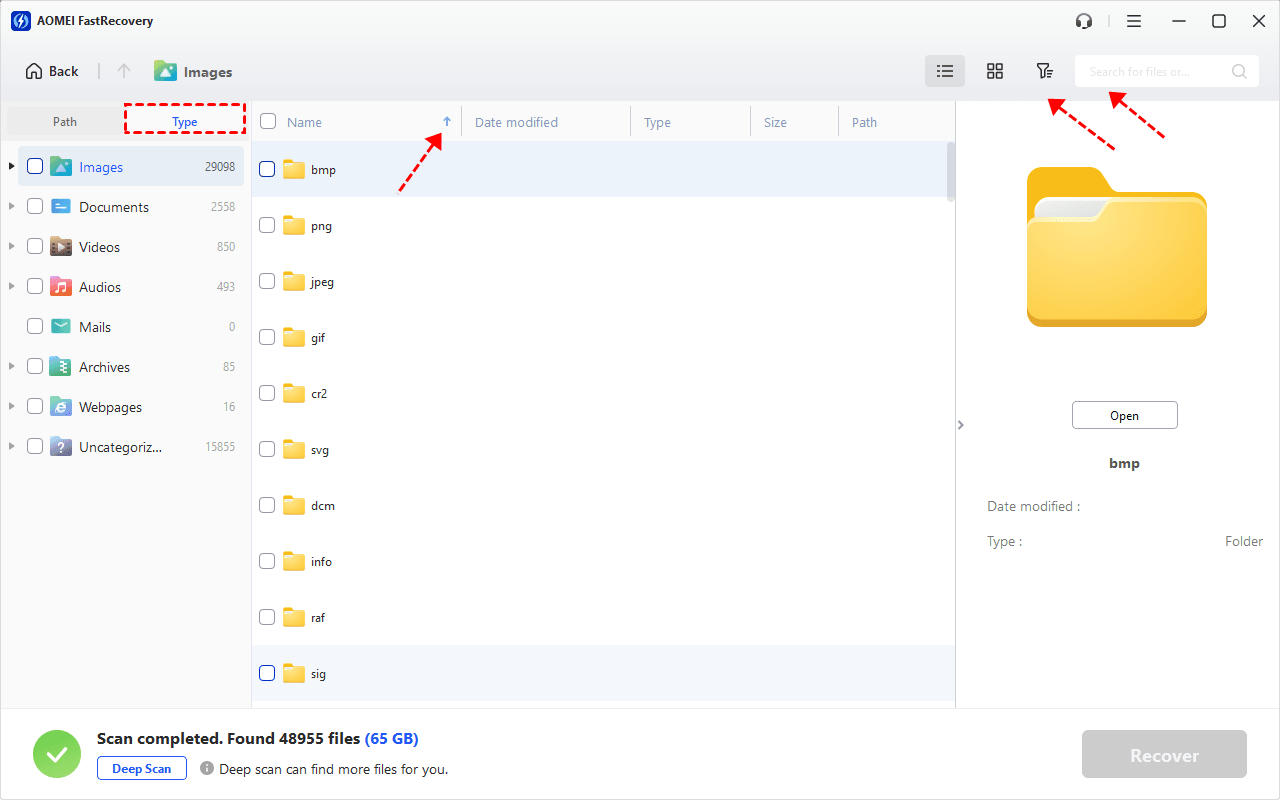Select the Type tab
Screen dimensions: 1280x800
click(x=185, y=122)
